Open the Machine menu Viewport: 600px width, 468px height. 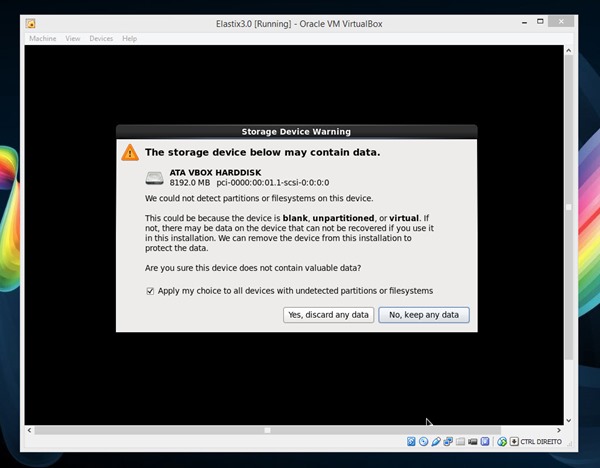pyautogui.click(x=42, y=38)
